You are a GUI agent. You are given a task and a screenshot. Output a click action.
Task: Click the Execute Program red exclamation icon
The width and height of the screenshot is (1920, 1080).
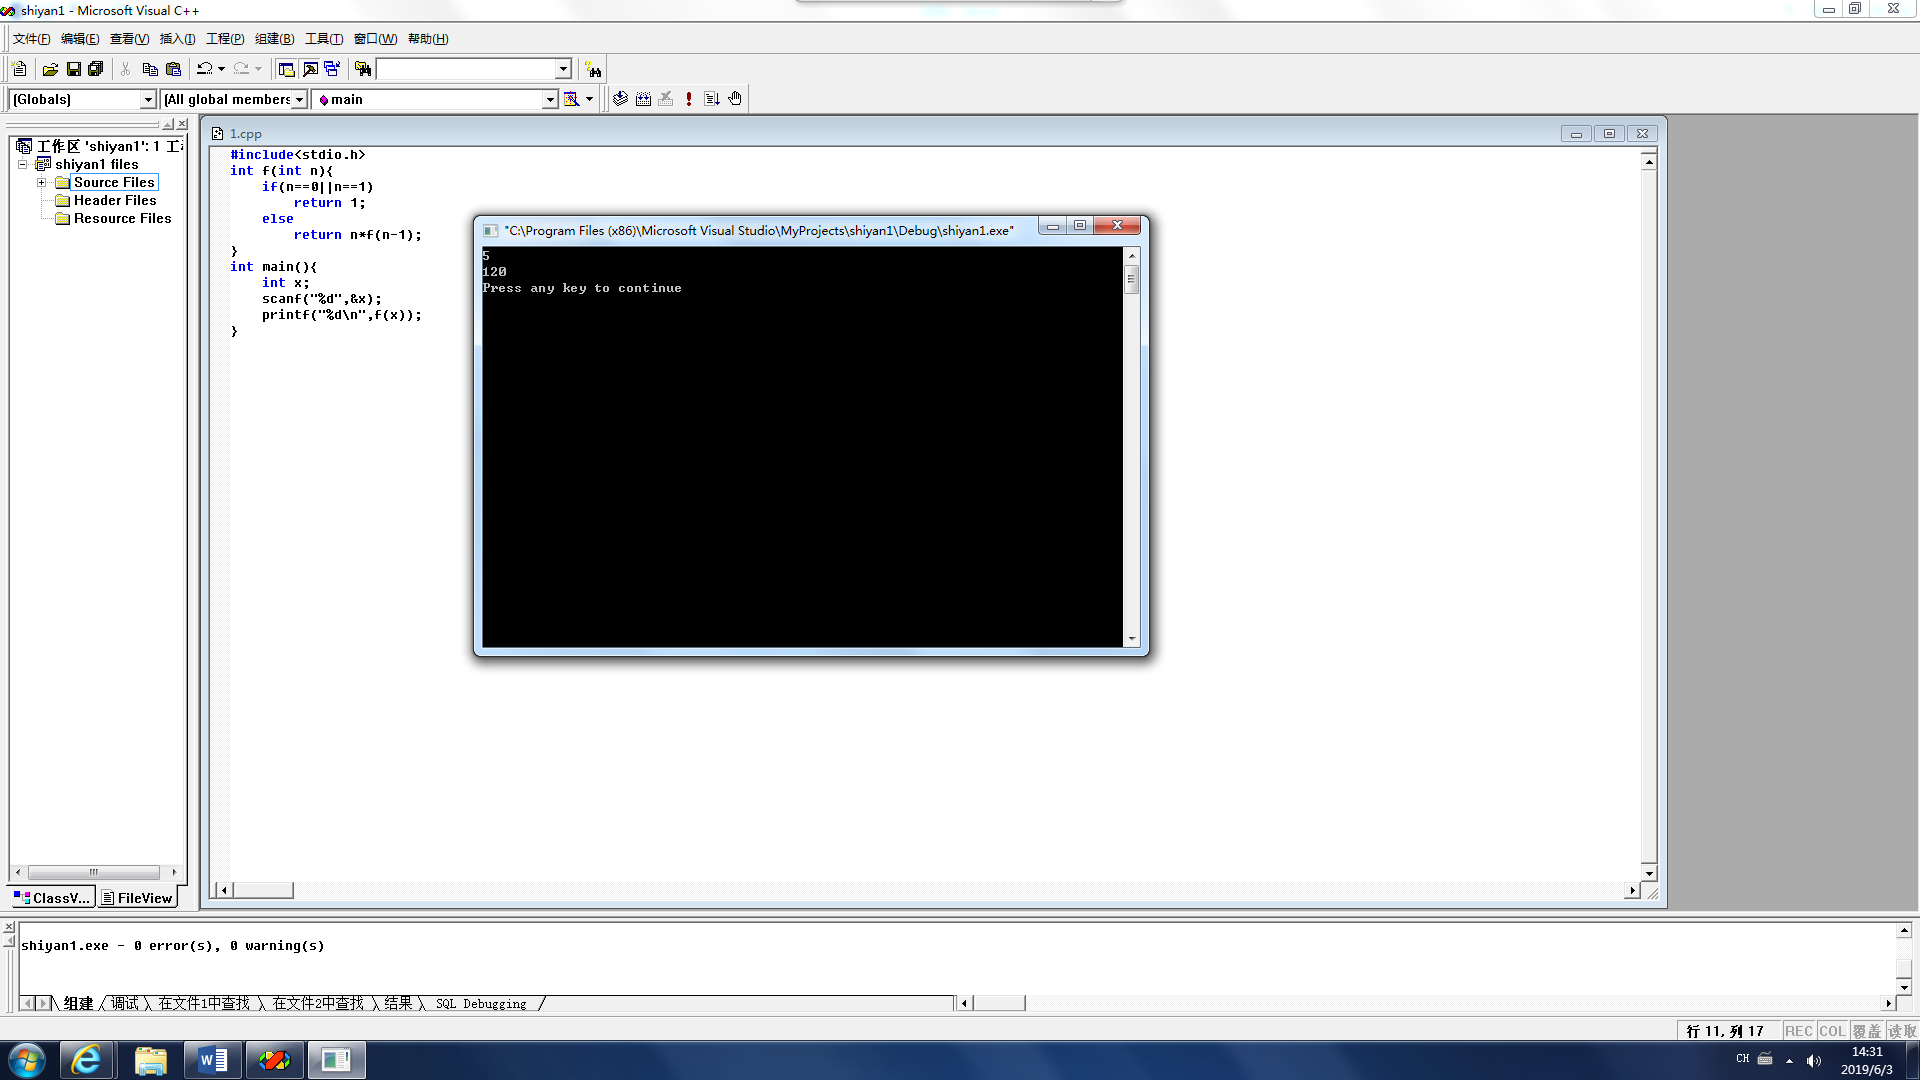[x=689, y=99]
